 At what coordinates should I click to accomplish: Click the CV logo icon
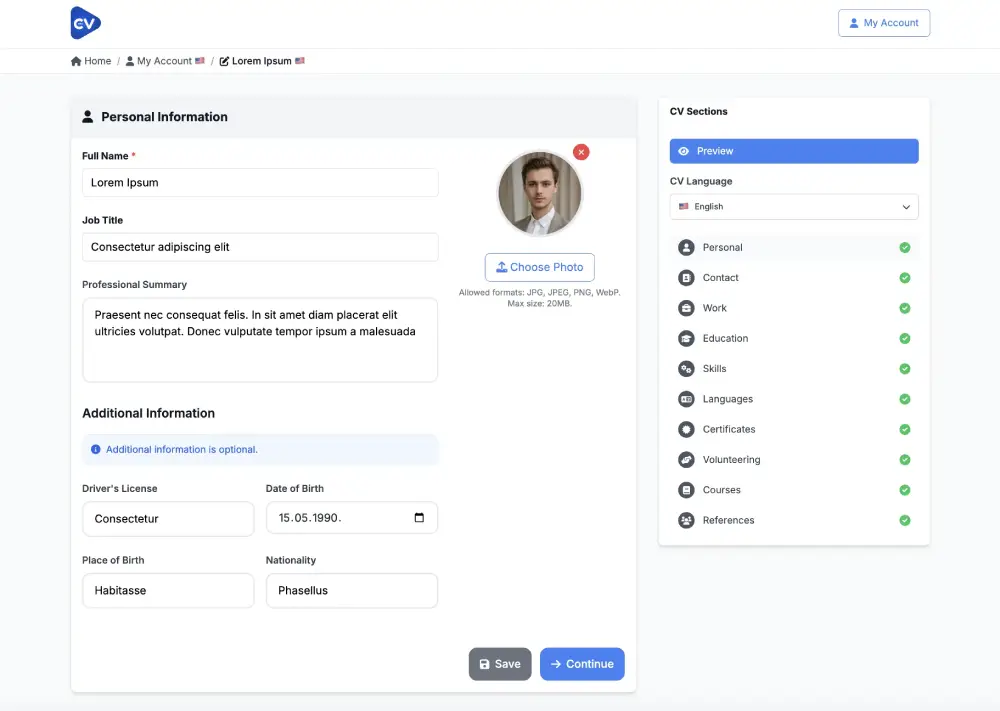(x=85, y=21)
